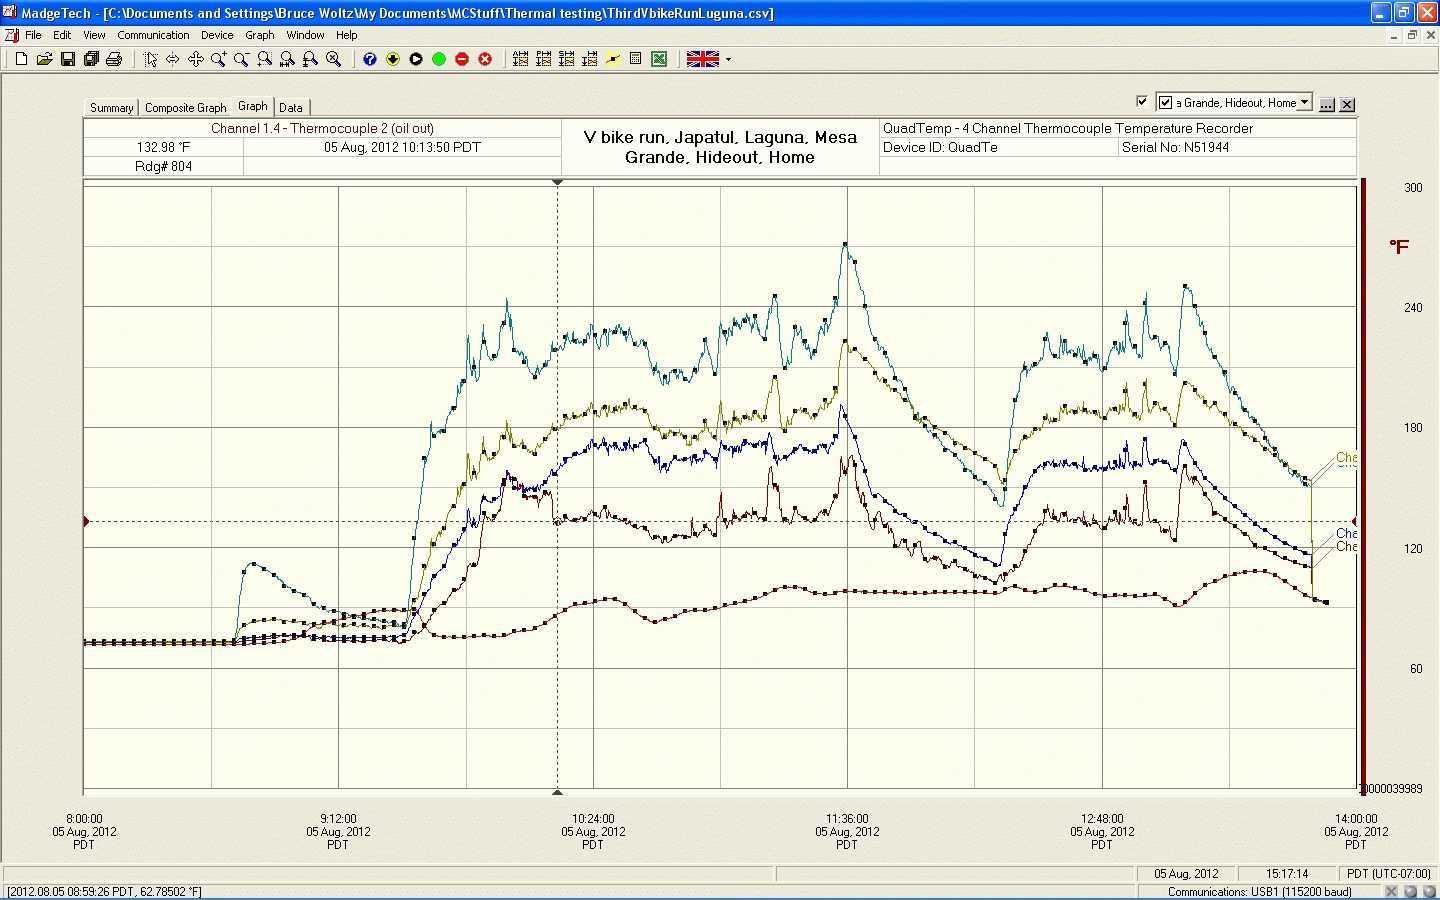Click the Save floppy disk icon

point(67,59)
